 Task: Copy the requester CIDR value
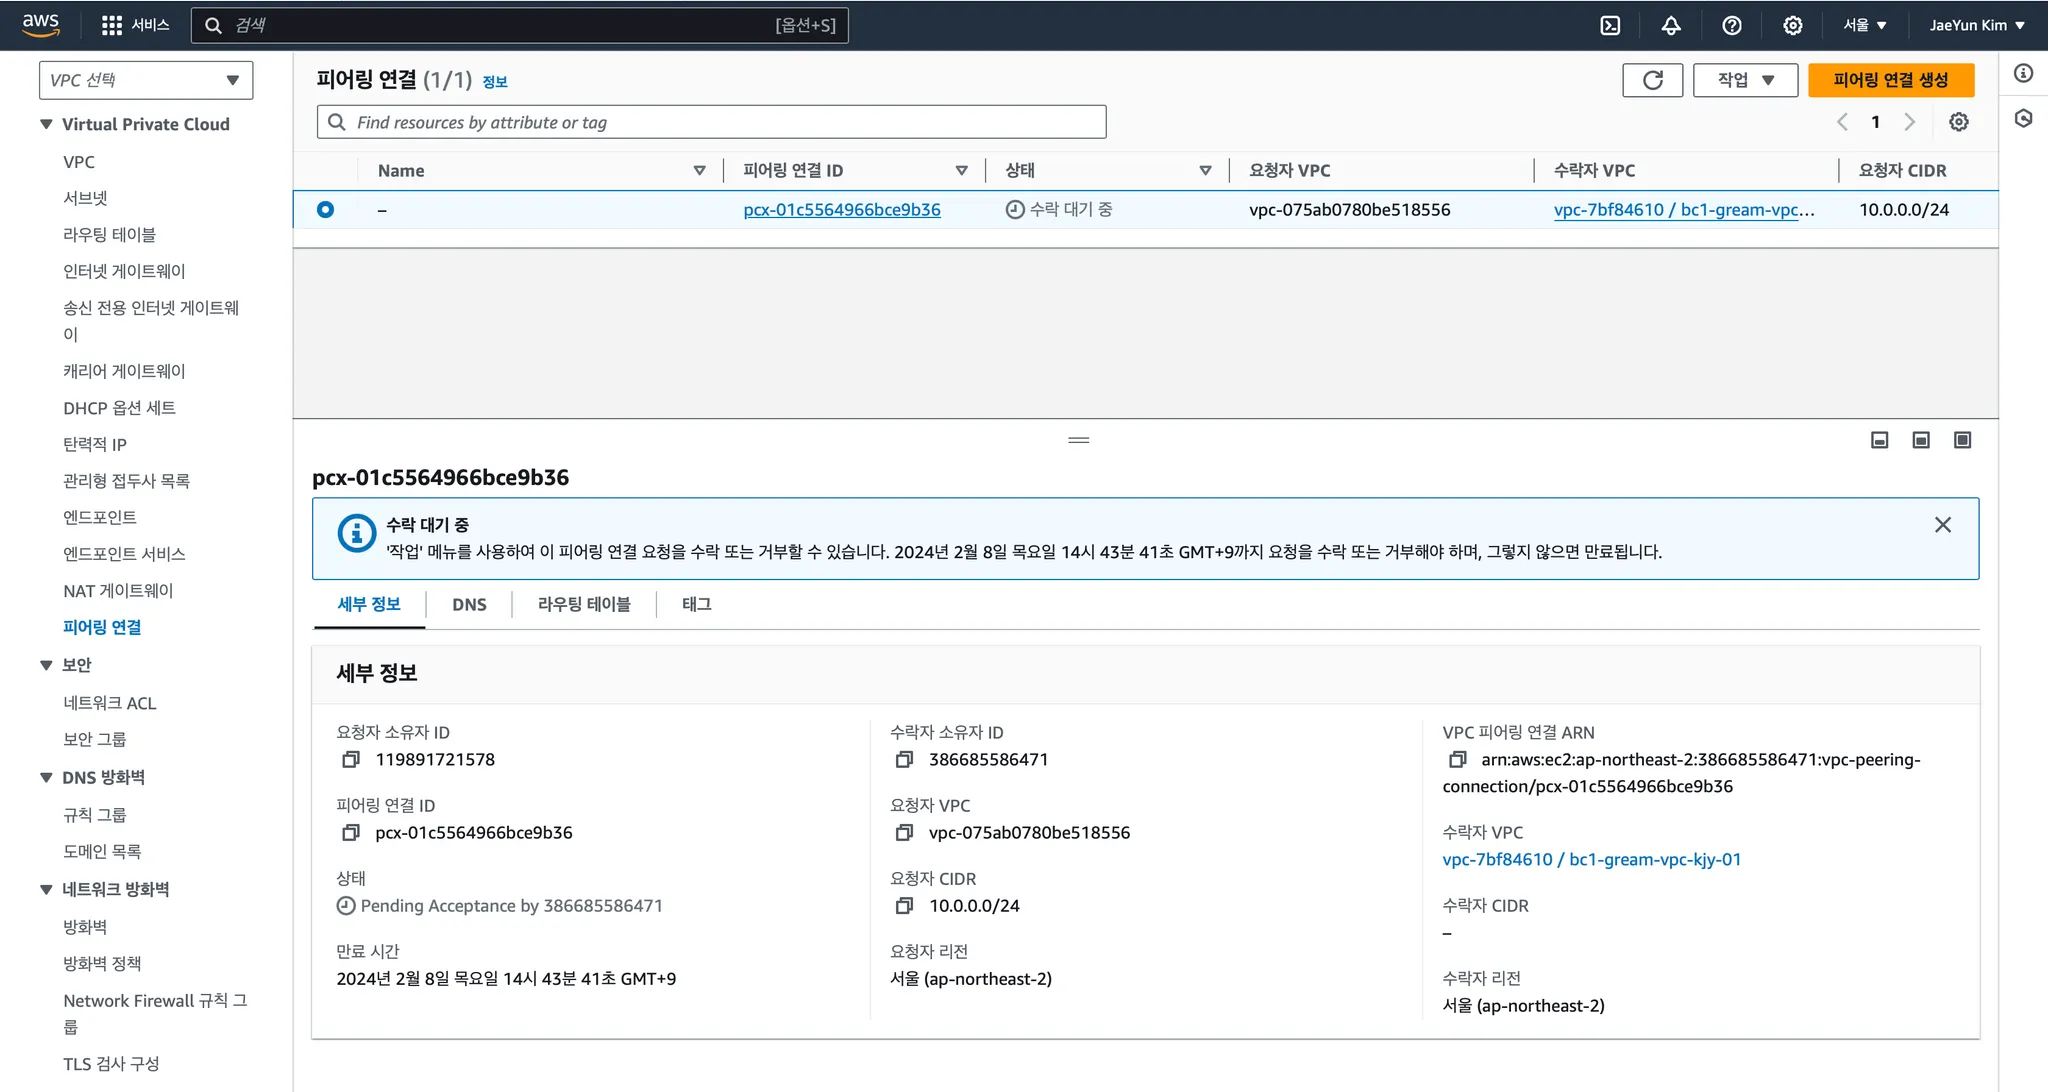[x=904, y=906]
